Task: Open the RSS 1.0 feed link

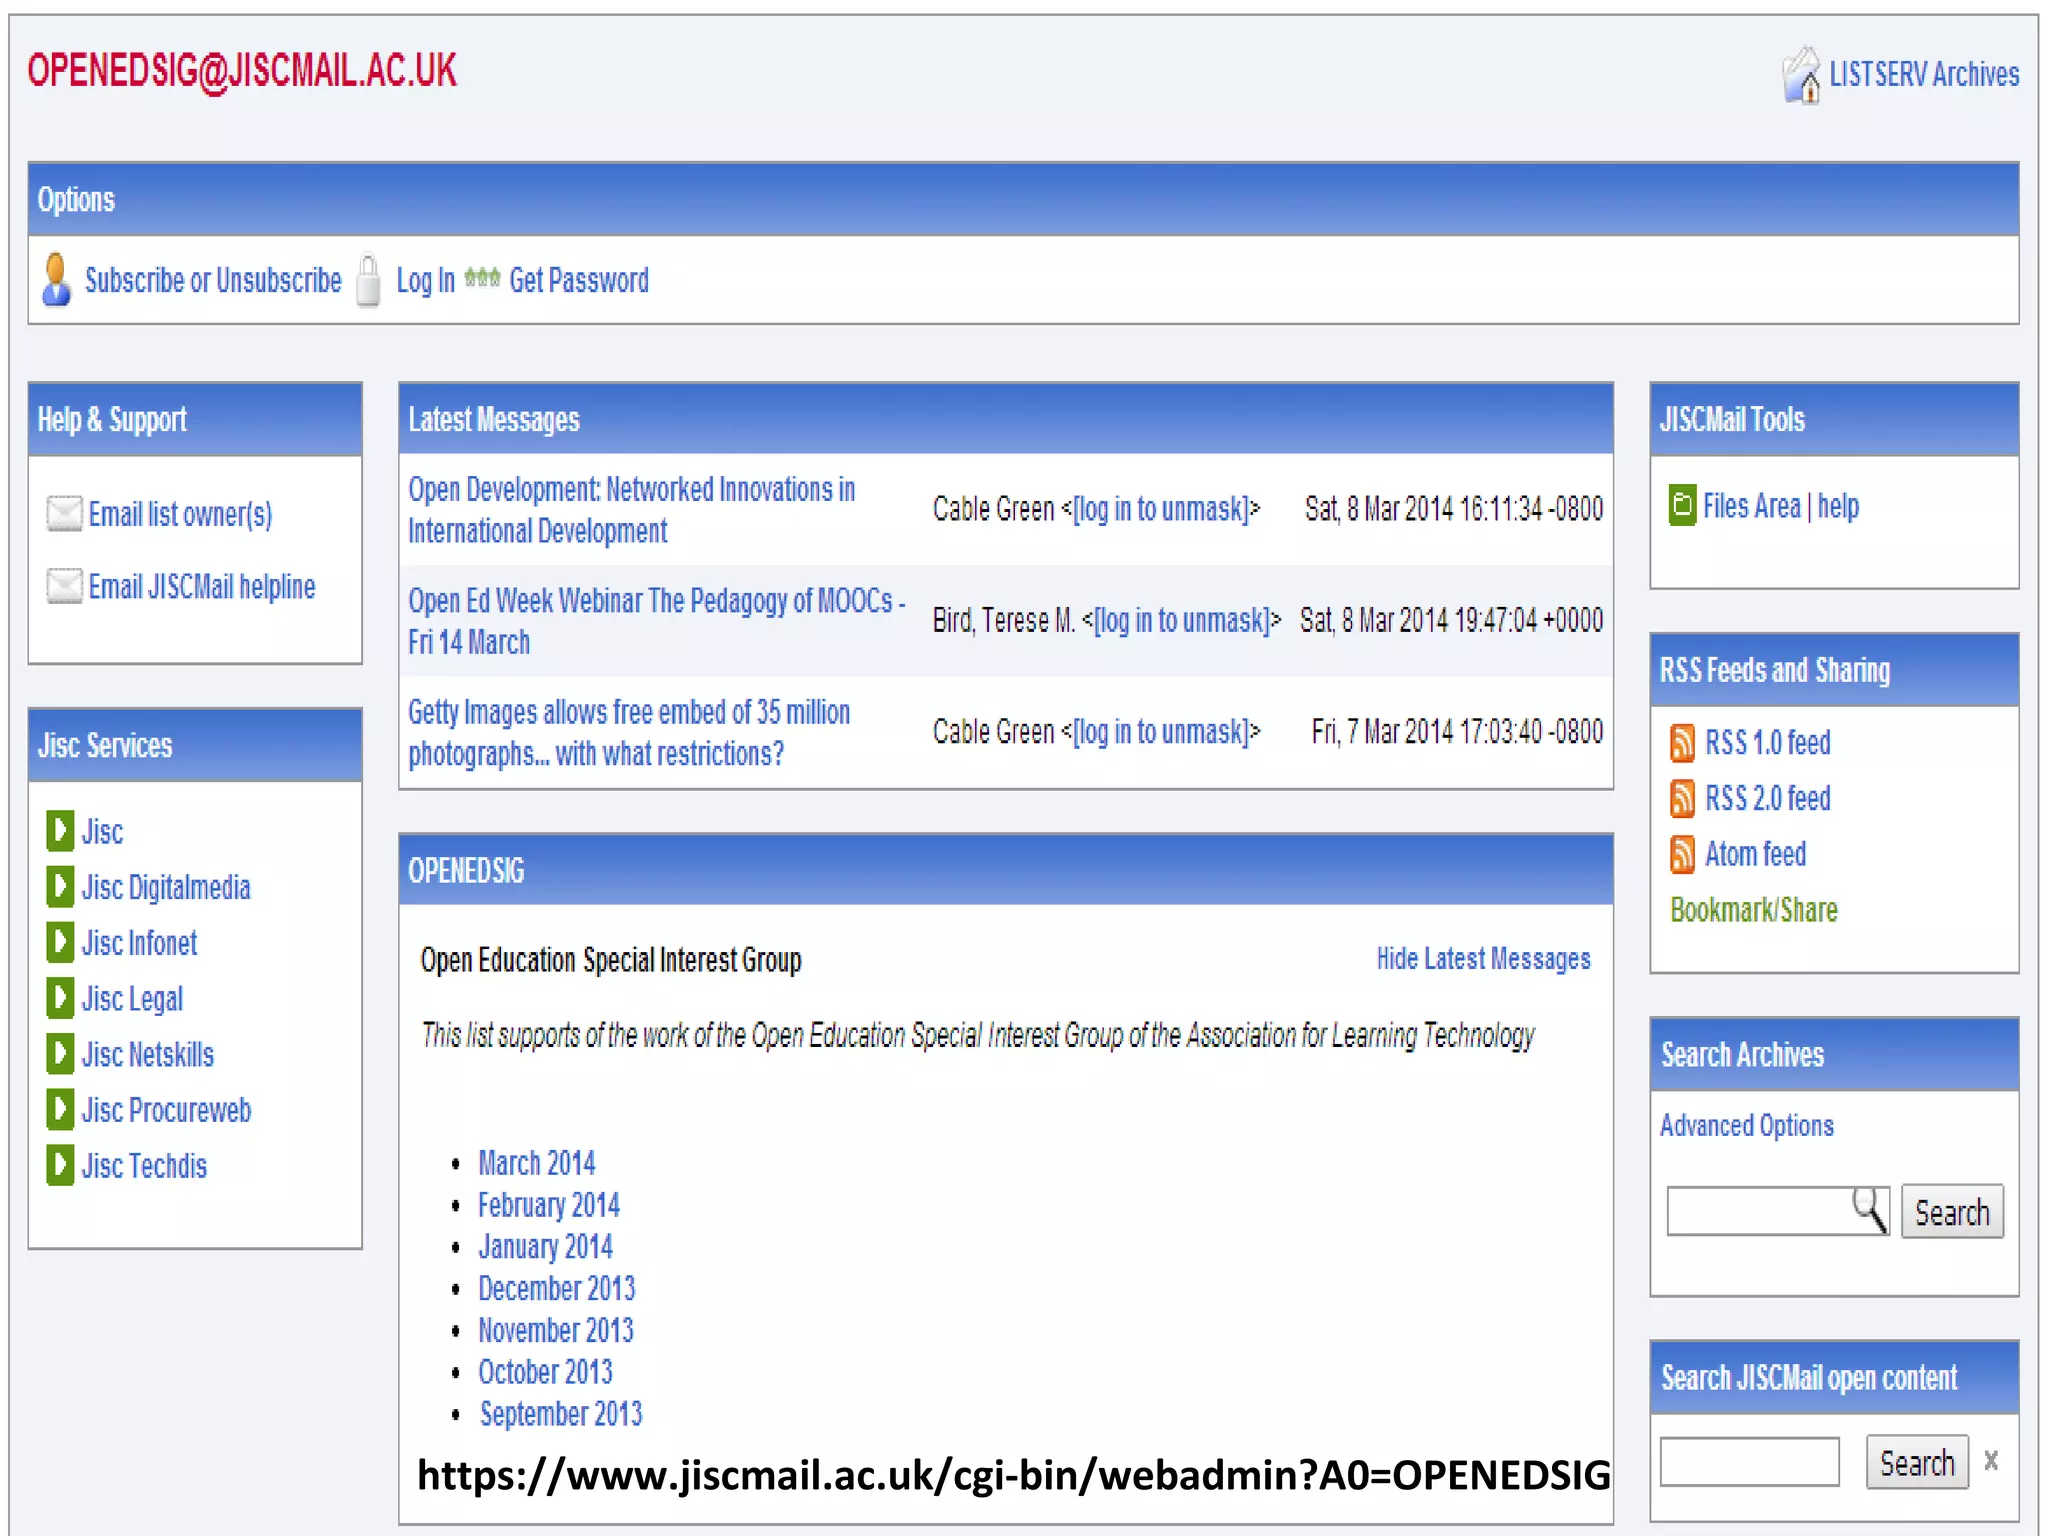Action: click(1767, 743)
